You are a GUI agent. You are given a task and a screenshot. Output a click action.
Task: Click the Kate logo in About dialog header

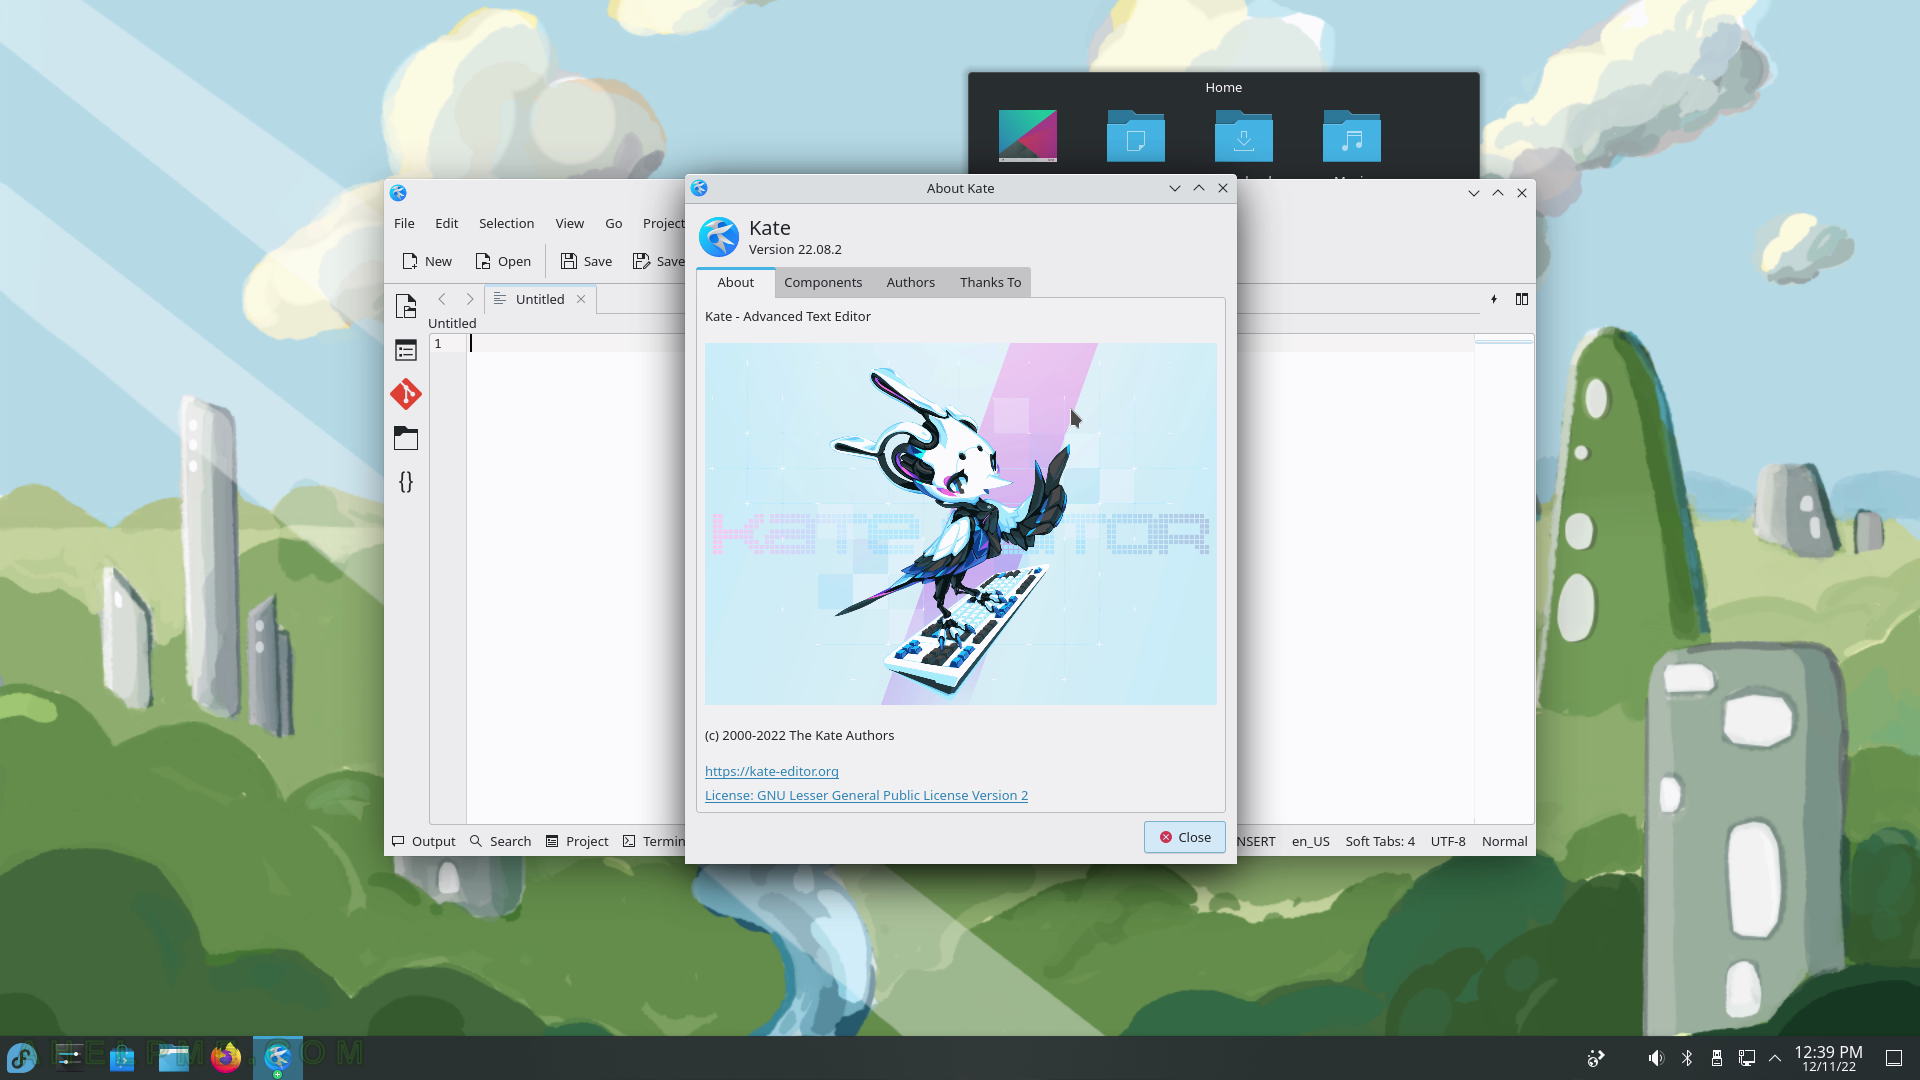click(719, 237)
